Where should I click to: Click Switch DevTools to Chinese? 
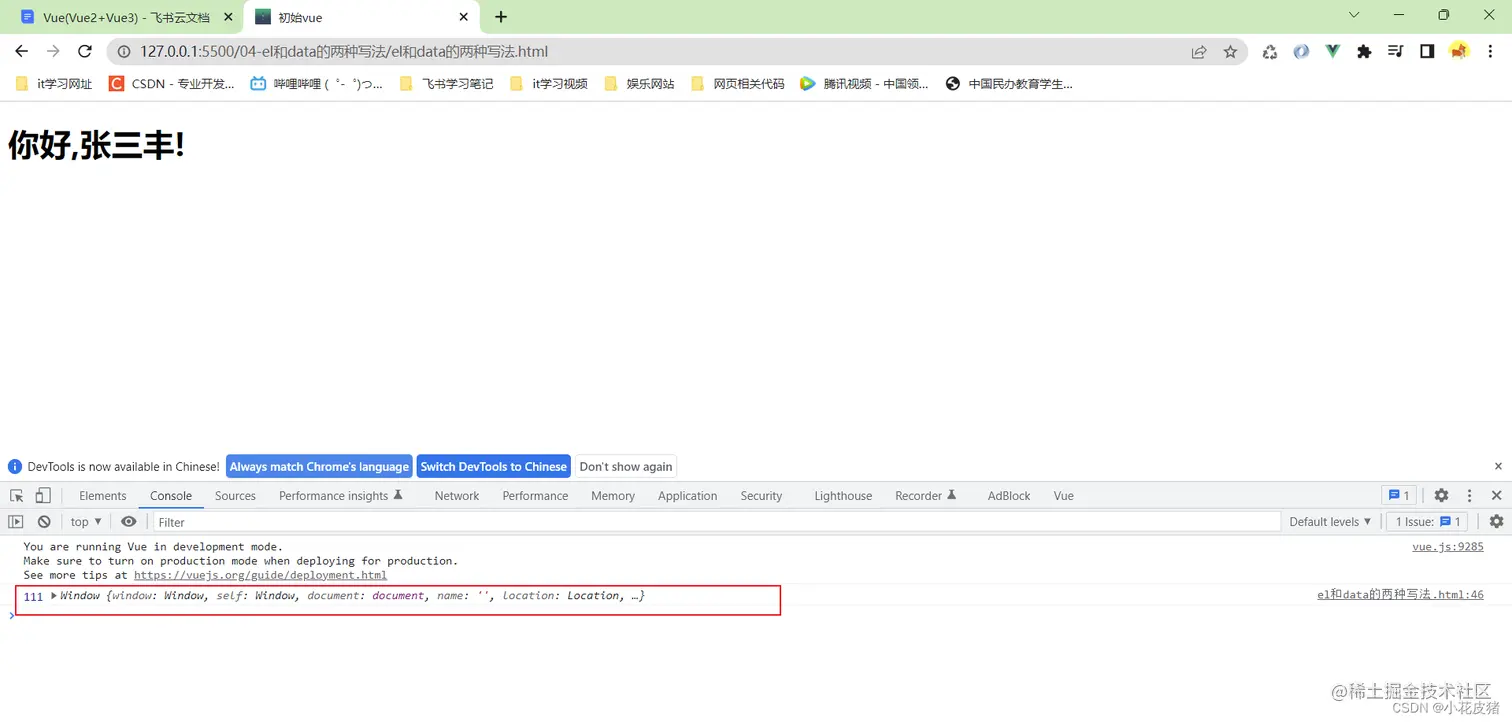pyautogui.click(x=493, y=467)
